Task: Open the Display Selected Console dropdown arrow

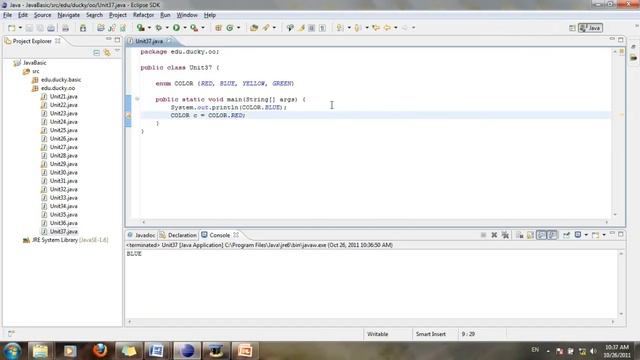Action: coord(586,235)
